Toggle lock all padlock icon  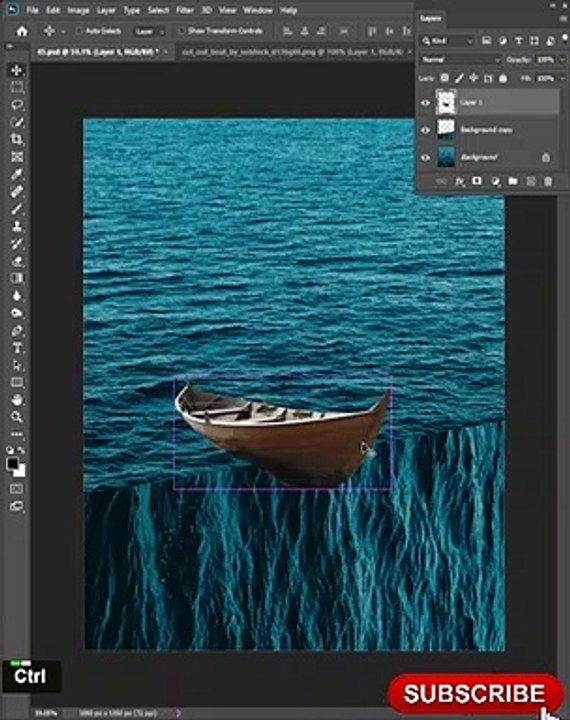(x=503, y=79)
